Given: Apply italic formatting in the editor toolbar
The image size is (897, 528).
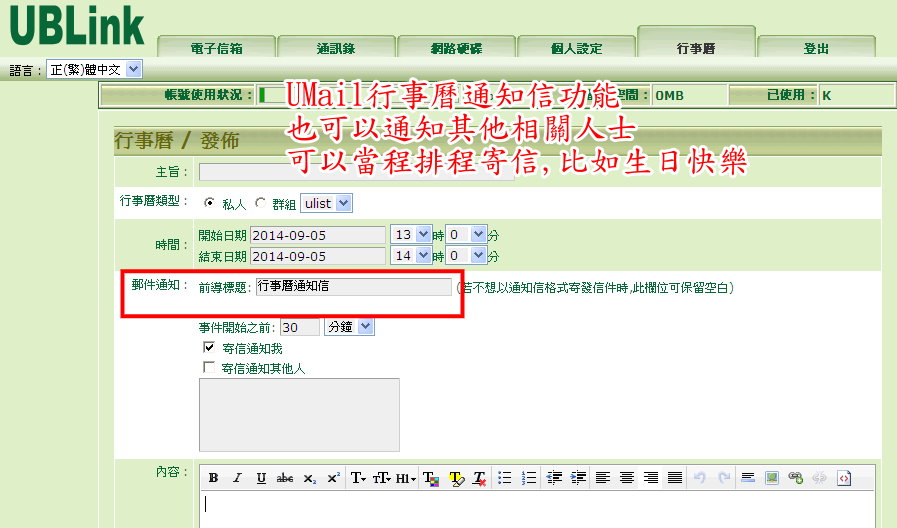Looking at the screenshot, I should (x=237, y=478).
